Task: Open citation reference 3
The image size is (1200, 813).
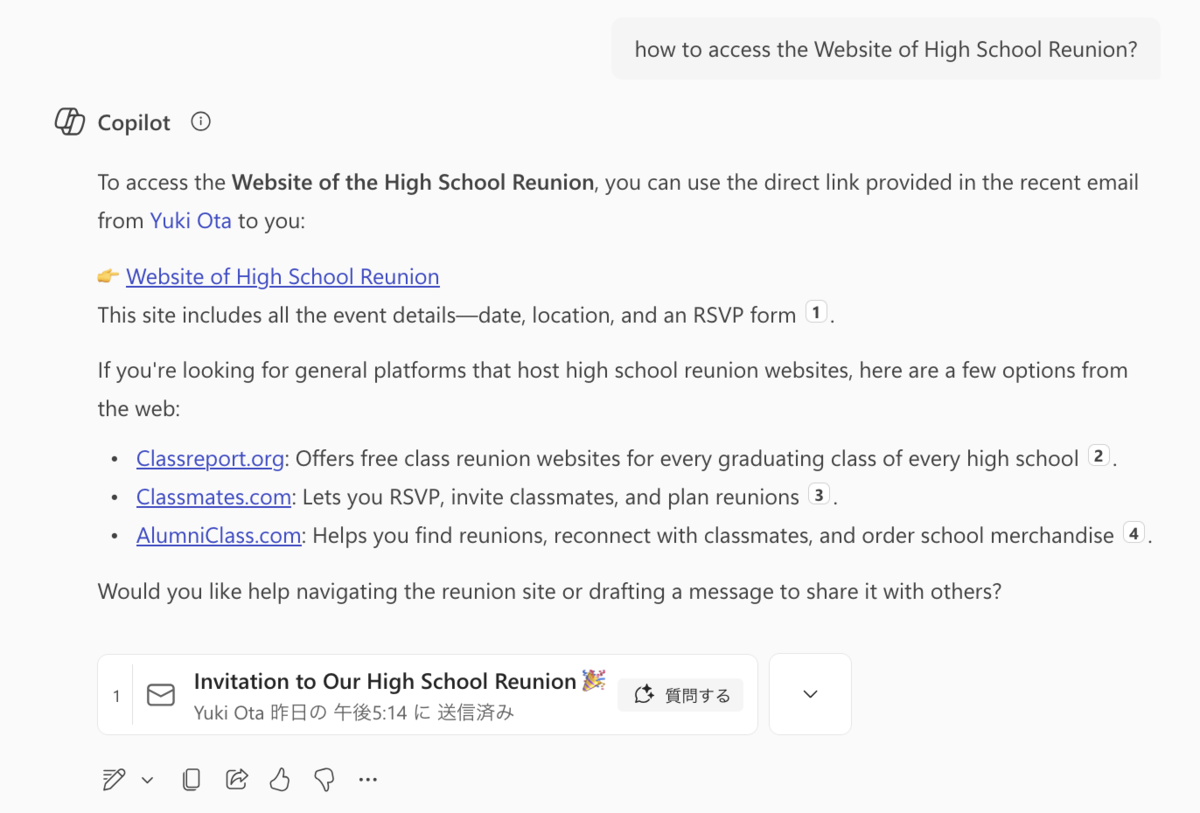Action: 819,495
